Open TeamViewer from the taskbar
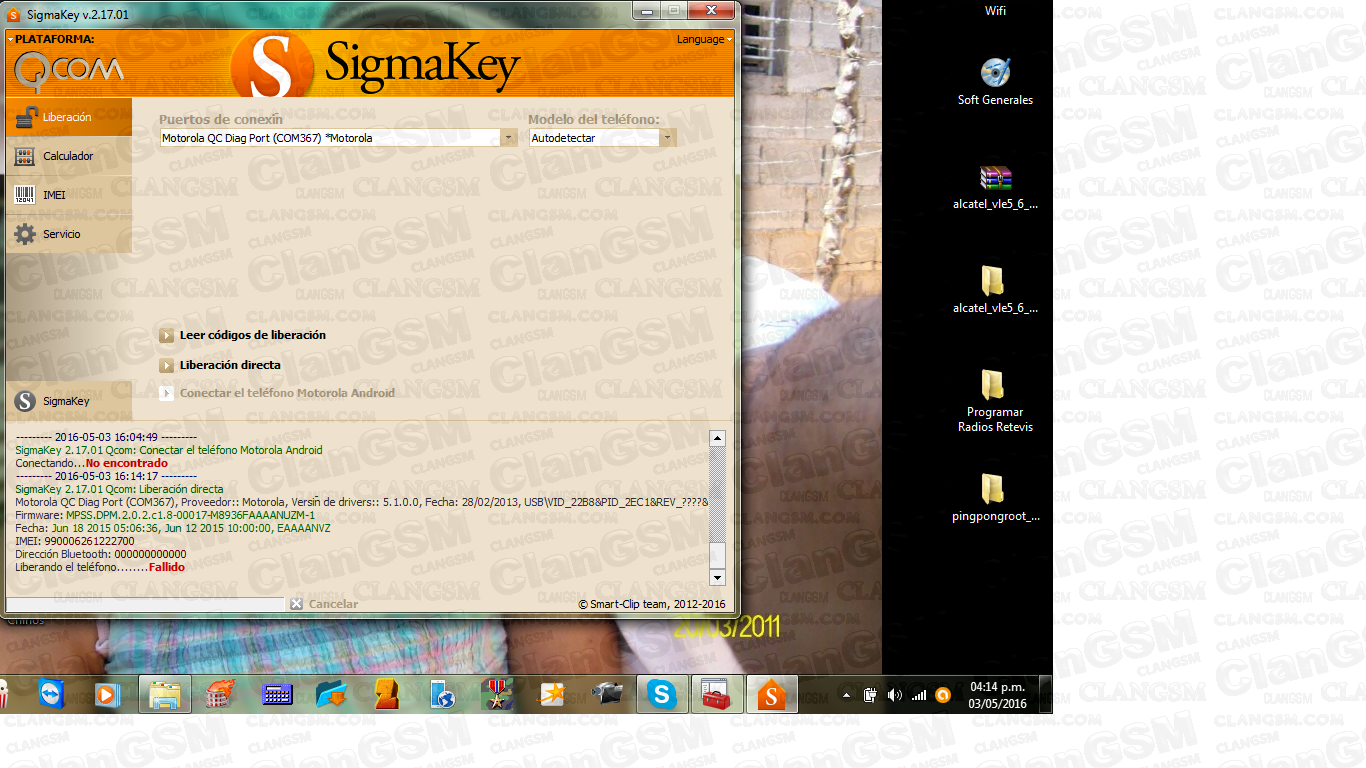The width and height of the screenshot is (1366, 768). (50, 694)
